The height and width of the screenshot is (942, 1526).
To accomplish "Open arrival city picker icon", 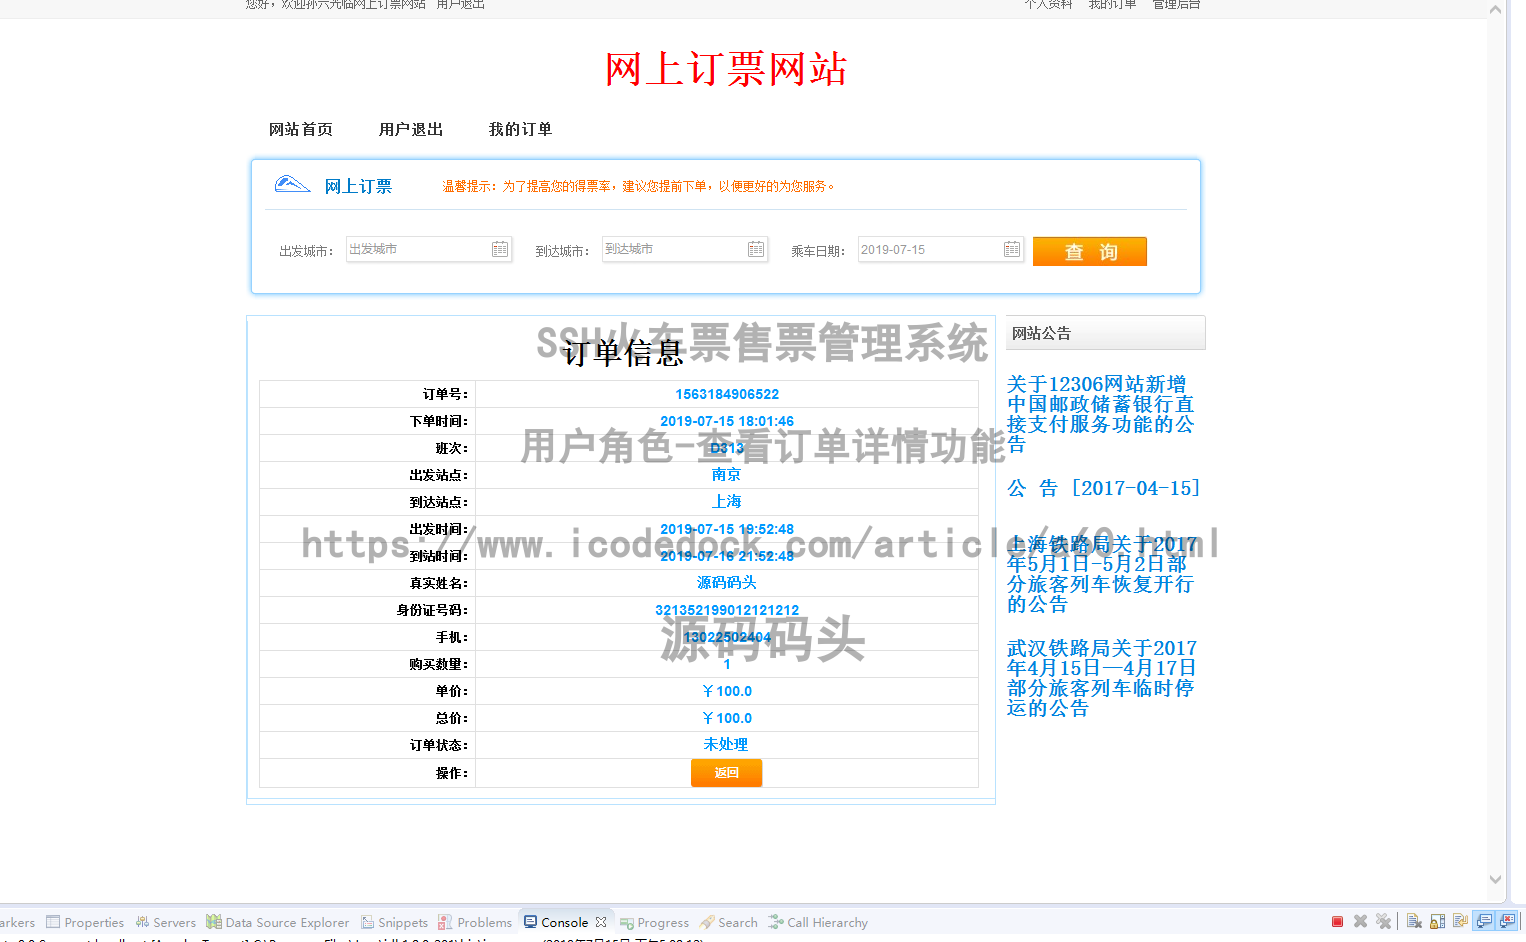I will click(756, 249).
